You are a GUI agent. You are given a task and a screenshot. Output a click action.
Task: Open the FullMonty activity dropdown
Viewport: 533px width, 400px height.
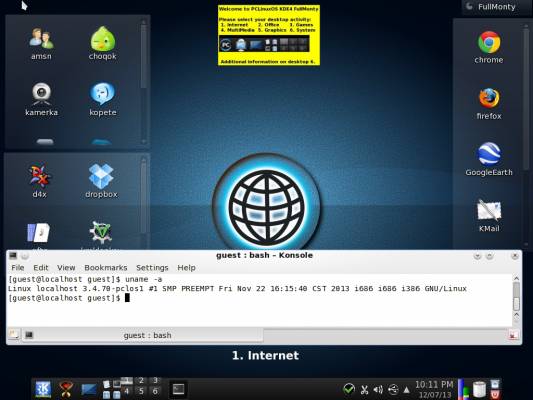point(491,7)
